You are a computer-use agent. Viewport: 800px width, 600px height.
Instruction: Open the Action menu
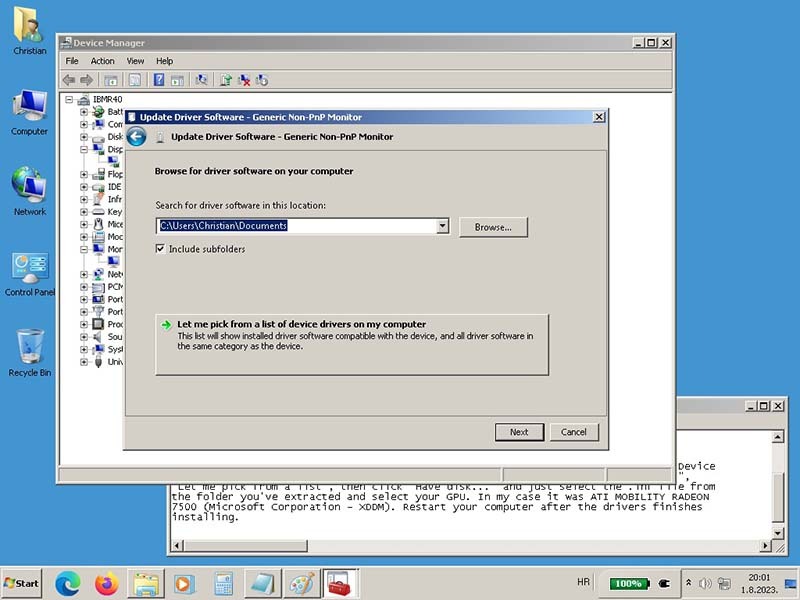(x=103, y=61)
